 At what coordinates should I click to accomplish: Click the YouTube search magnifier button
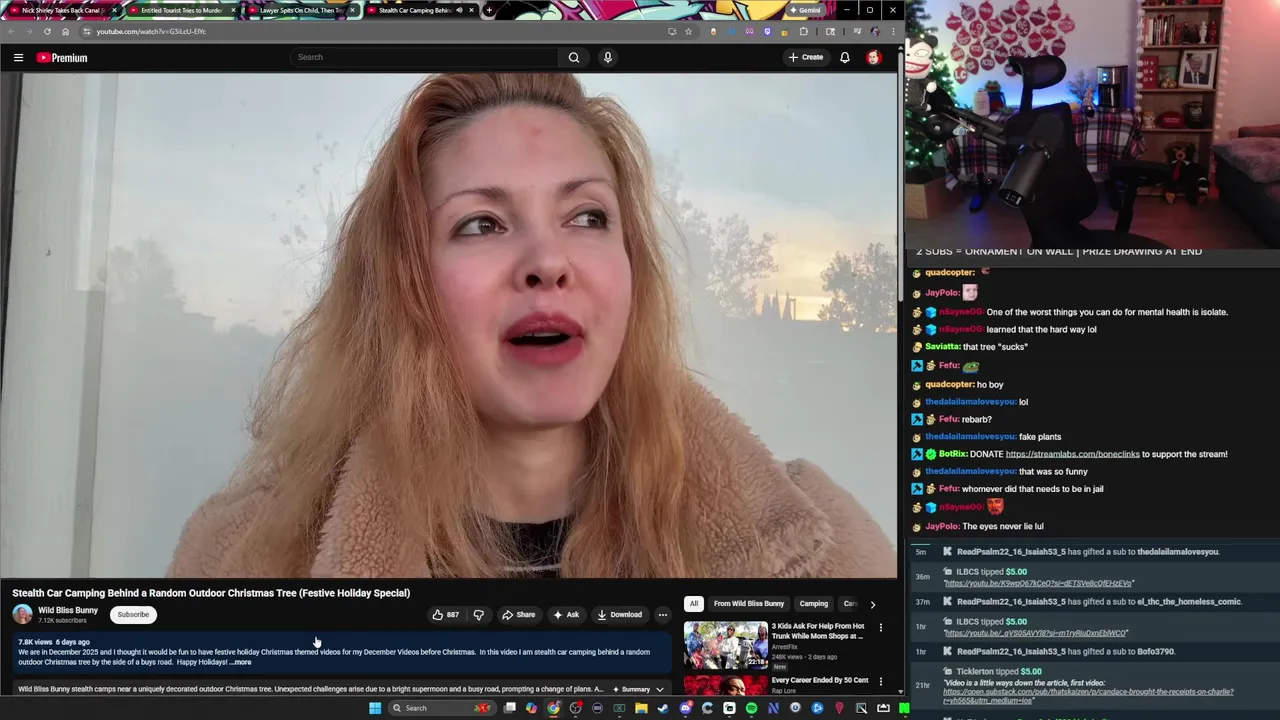(574, 57)
